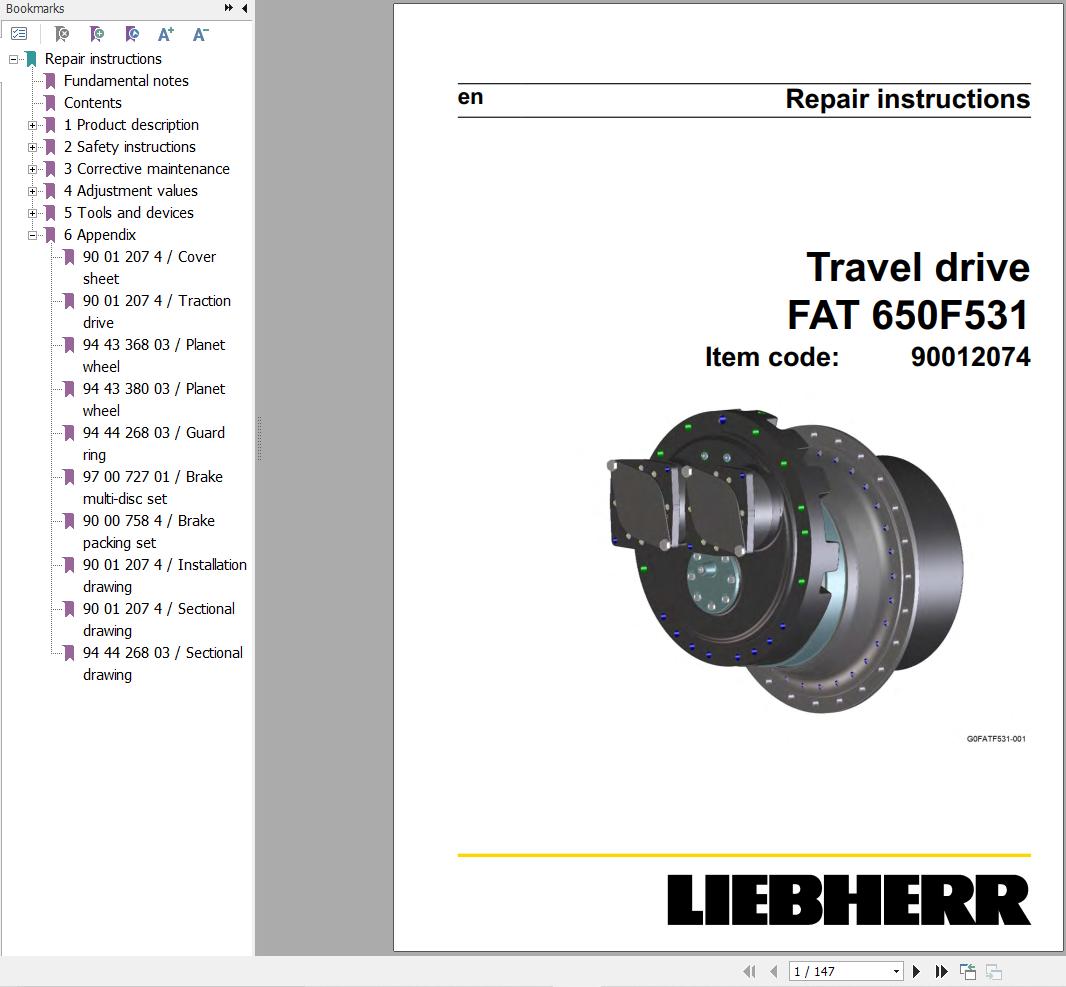Open 90 00 758 4 / Brake packing set bookmark

pos(148,532)
